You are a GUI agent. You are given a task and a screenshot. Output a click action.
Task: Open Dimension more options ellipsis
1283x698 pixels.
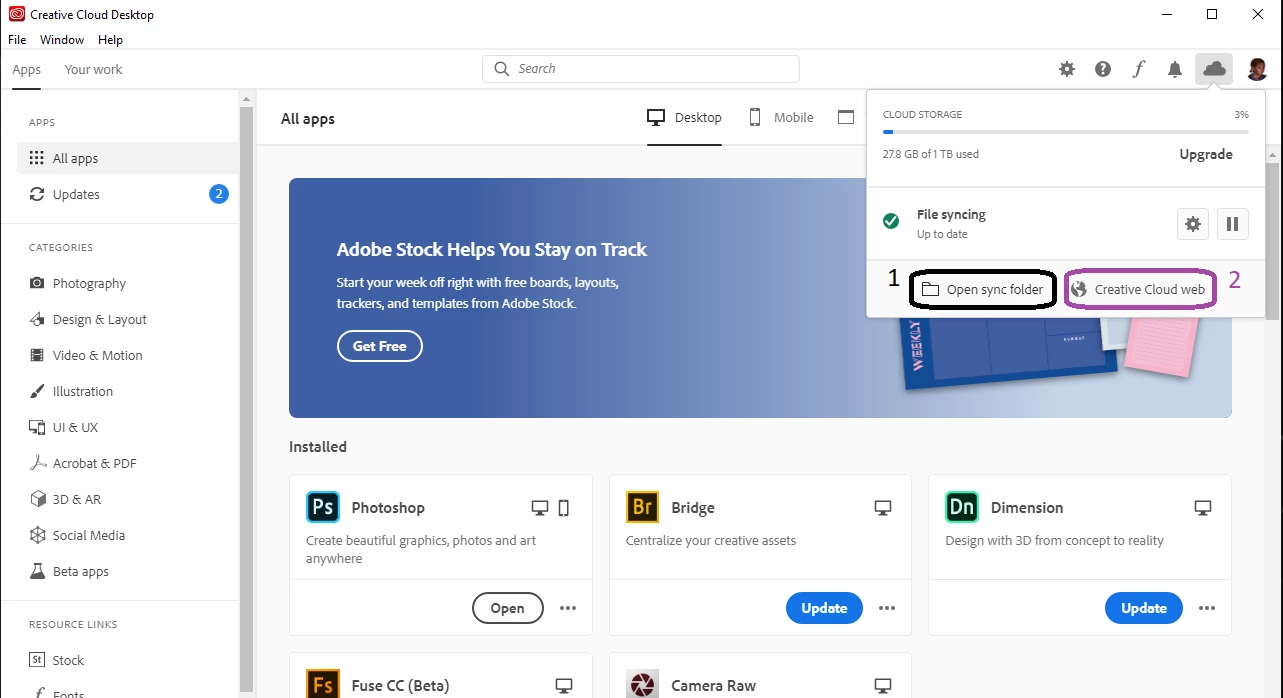(1207, 608)
